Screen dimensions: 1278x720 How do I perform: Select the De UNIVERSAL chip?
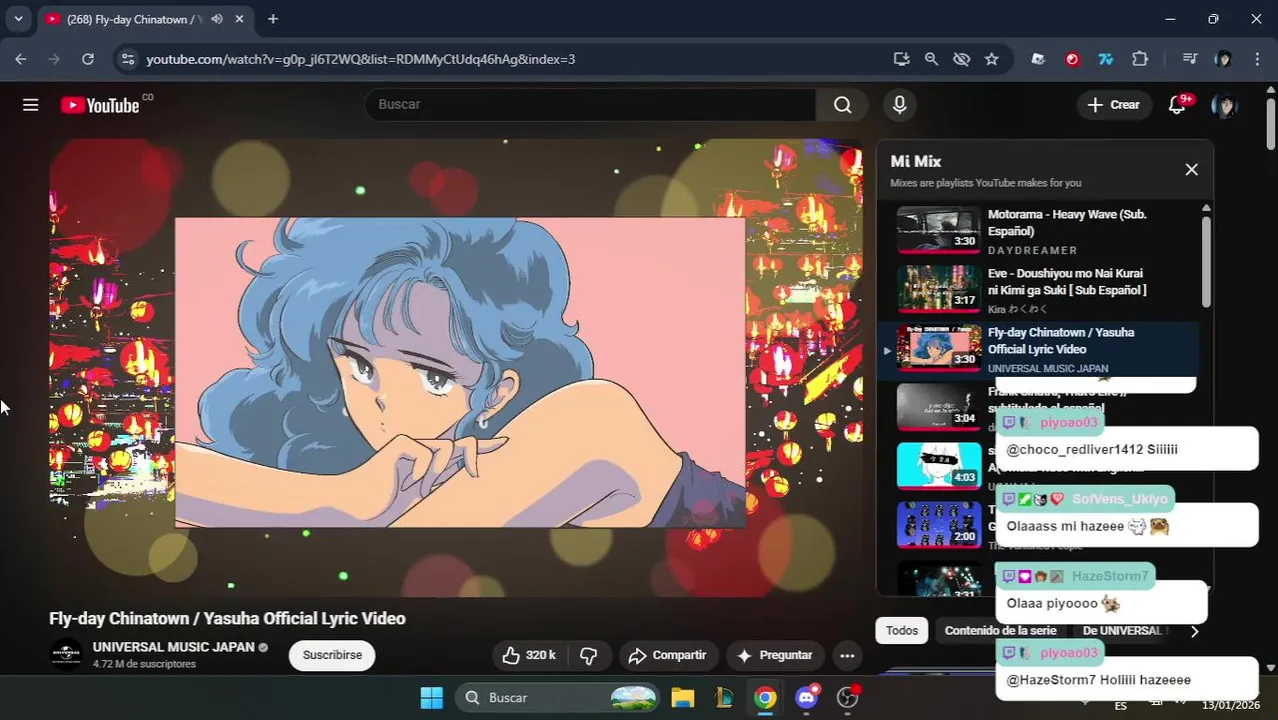[x=1124, y=631]
